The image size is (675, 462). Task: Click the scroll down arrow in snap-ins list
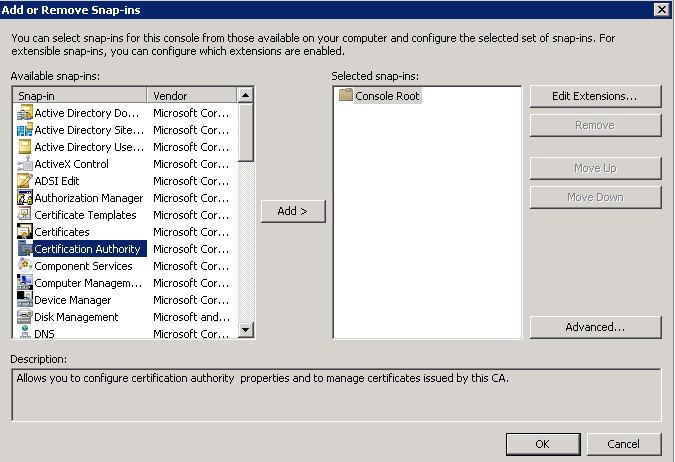point(245,330)
